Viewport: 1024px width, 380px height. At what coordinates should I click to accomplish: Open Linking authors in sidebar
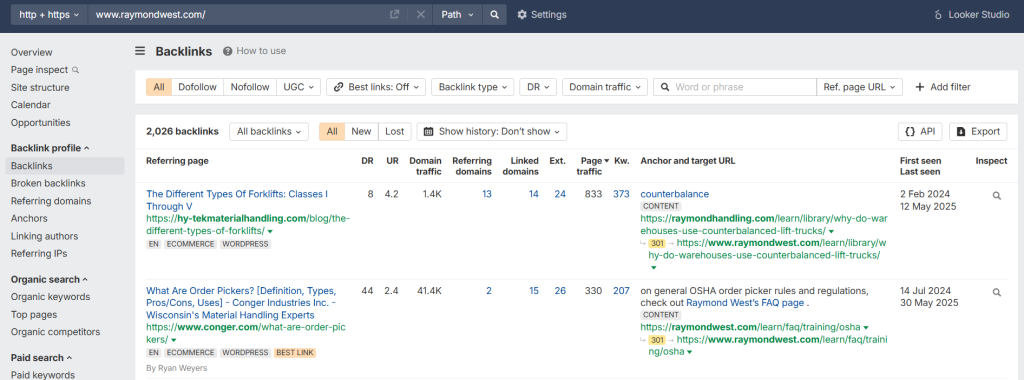[x=44, y=236]
